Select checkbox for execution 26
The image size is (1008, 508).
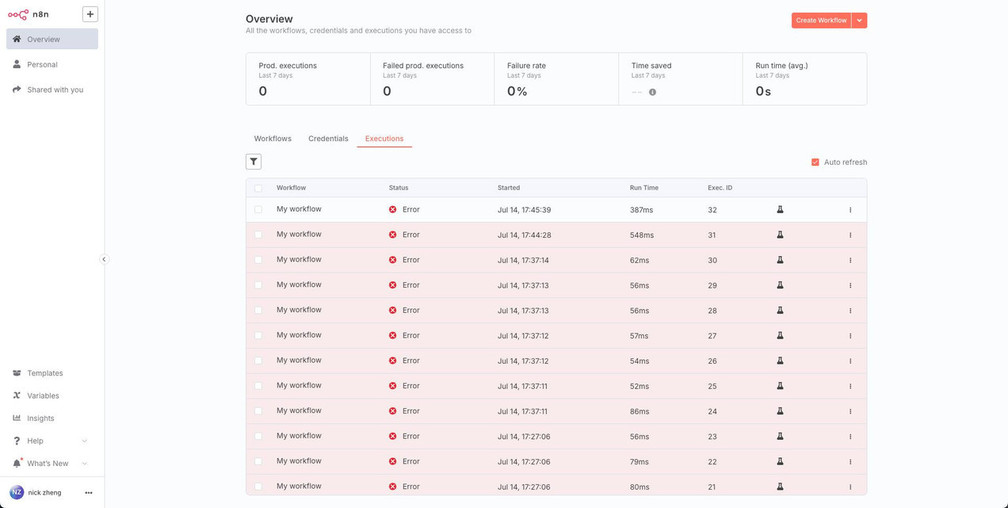(258, 361)
